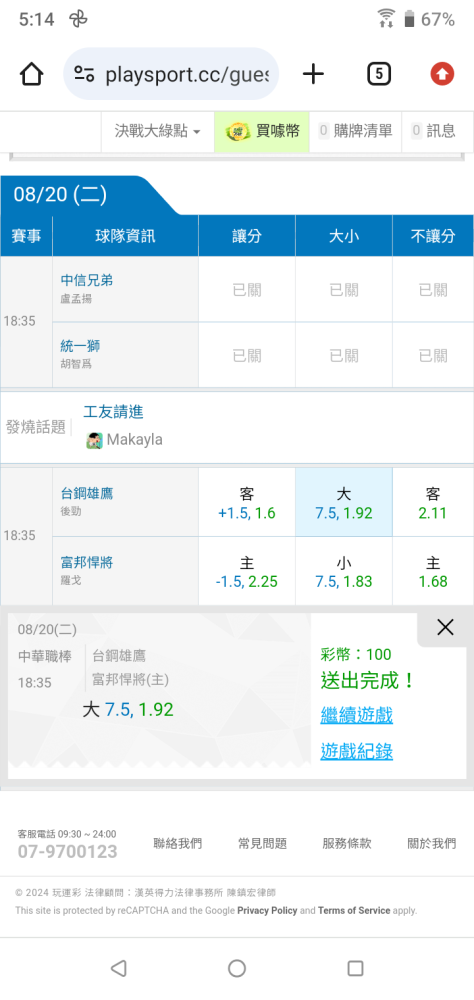This screenshot has height=1000, width=474.
Task: Open 工友請進 hot topic
Action: point(114,412)
